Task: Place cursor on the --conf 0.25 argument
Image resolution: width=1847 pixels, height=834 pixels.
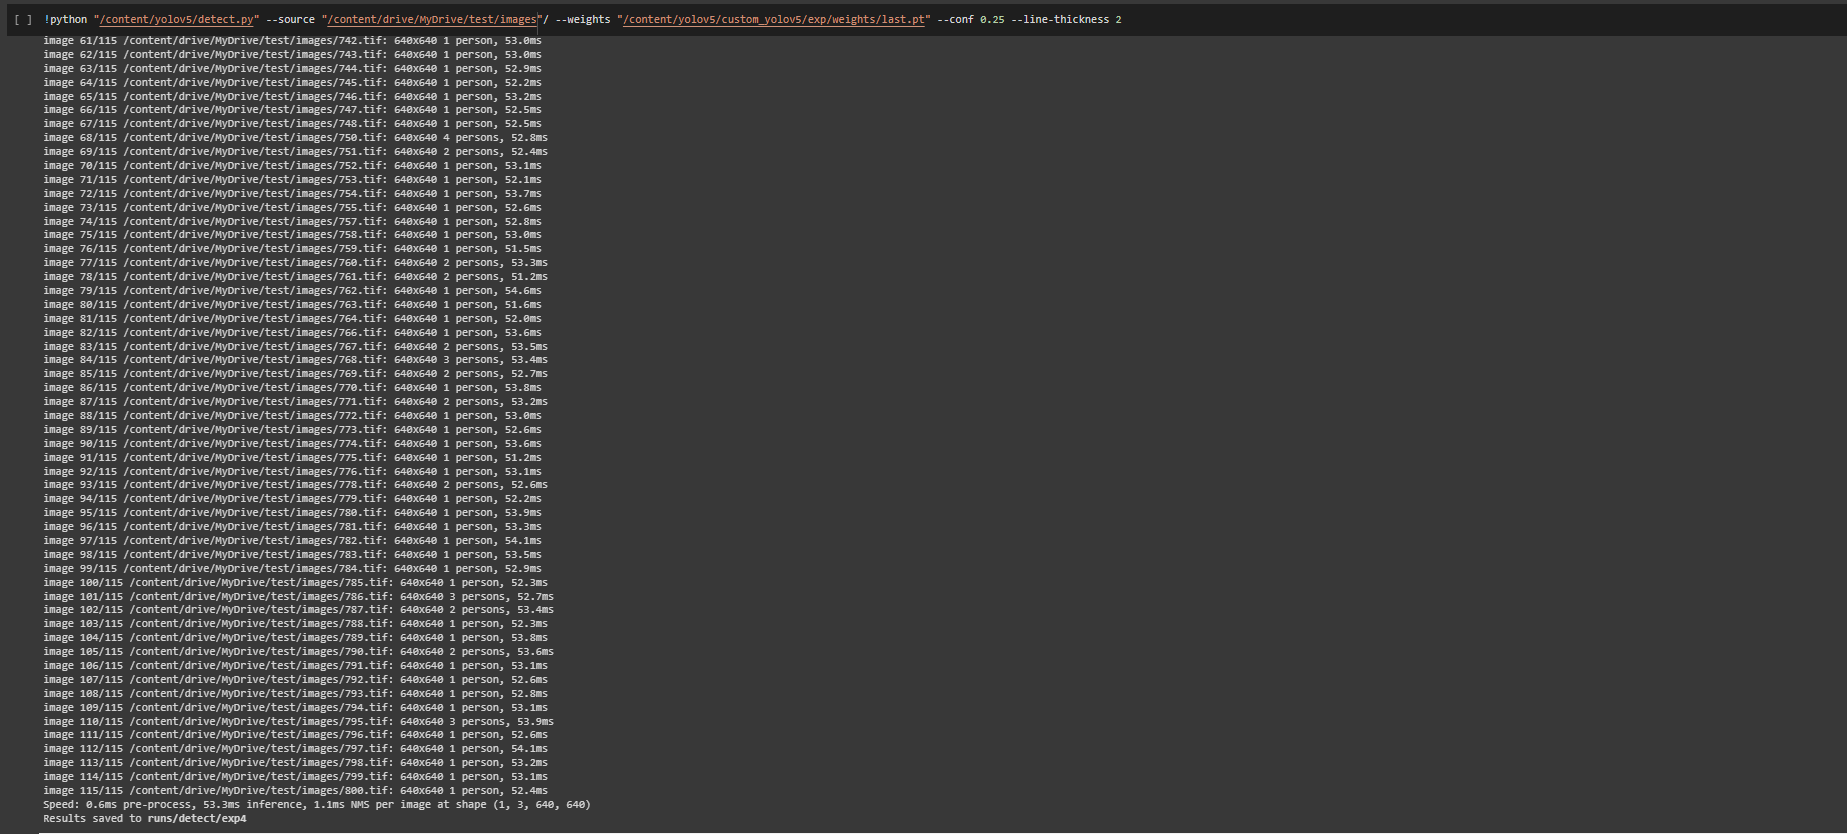Action: [x=970, y=20]
